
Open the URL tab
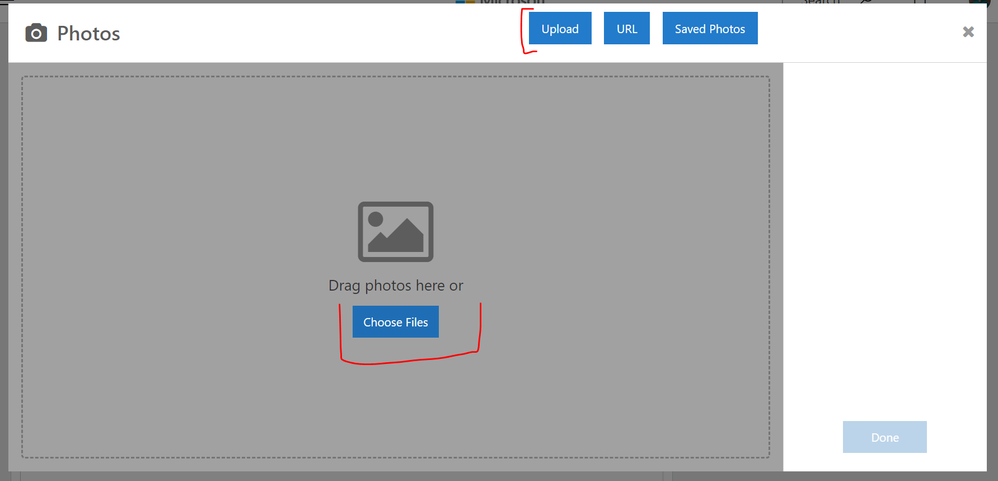(x=627, y=29)
